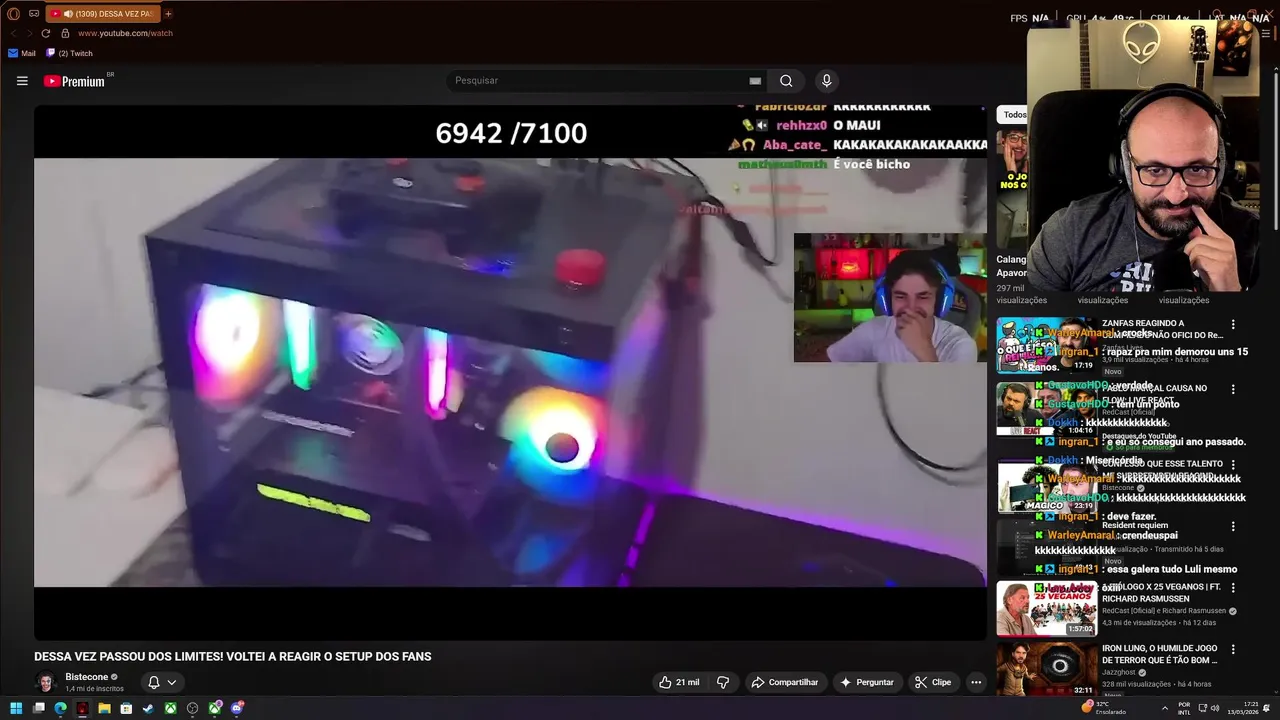Open a new browser tab
The height and width of the screenshot is (720, 1280).
(x=168, y=14)
